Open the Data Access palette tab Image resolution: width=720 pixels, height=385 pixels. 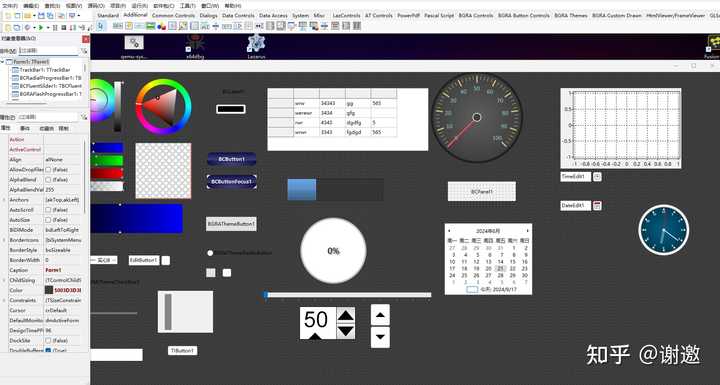[x=273, y=15]
